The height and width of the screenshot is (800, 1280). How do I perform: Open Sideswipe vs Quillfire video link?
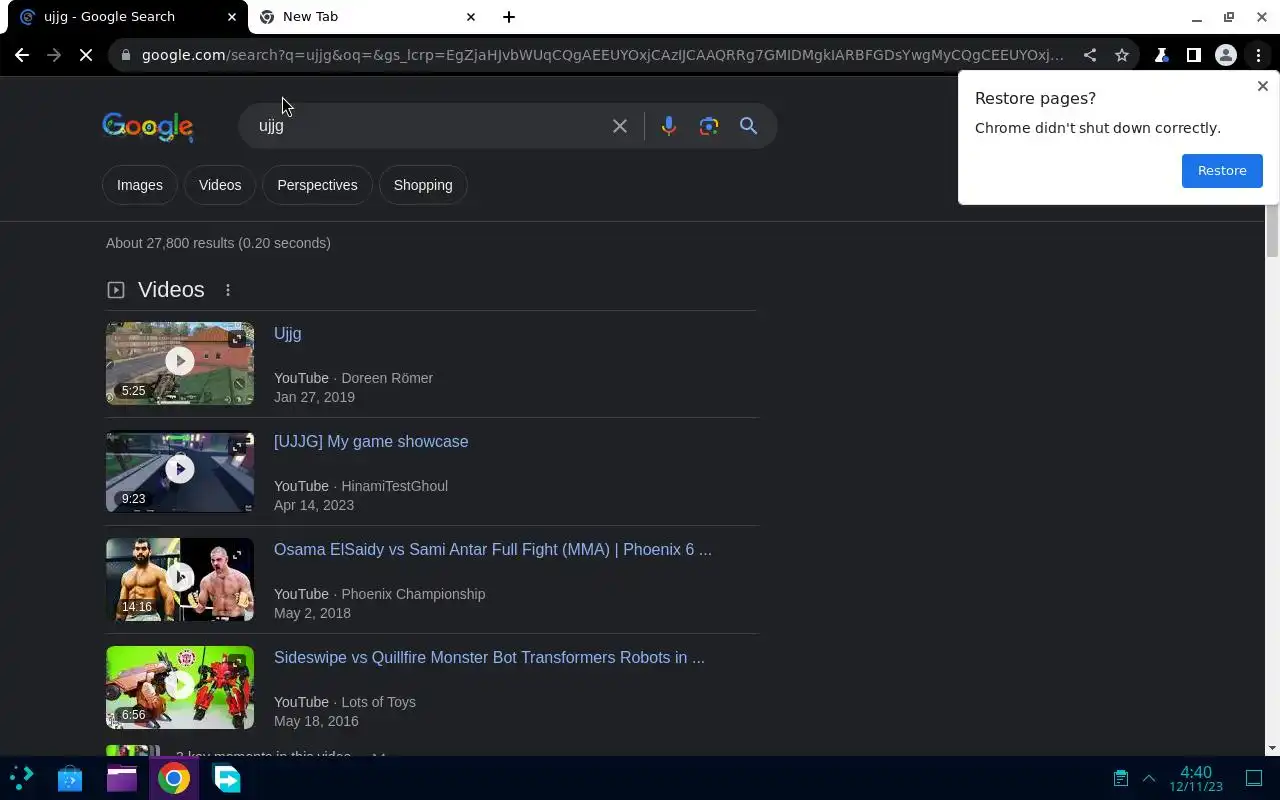[x=489, y=658]
